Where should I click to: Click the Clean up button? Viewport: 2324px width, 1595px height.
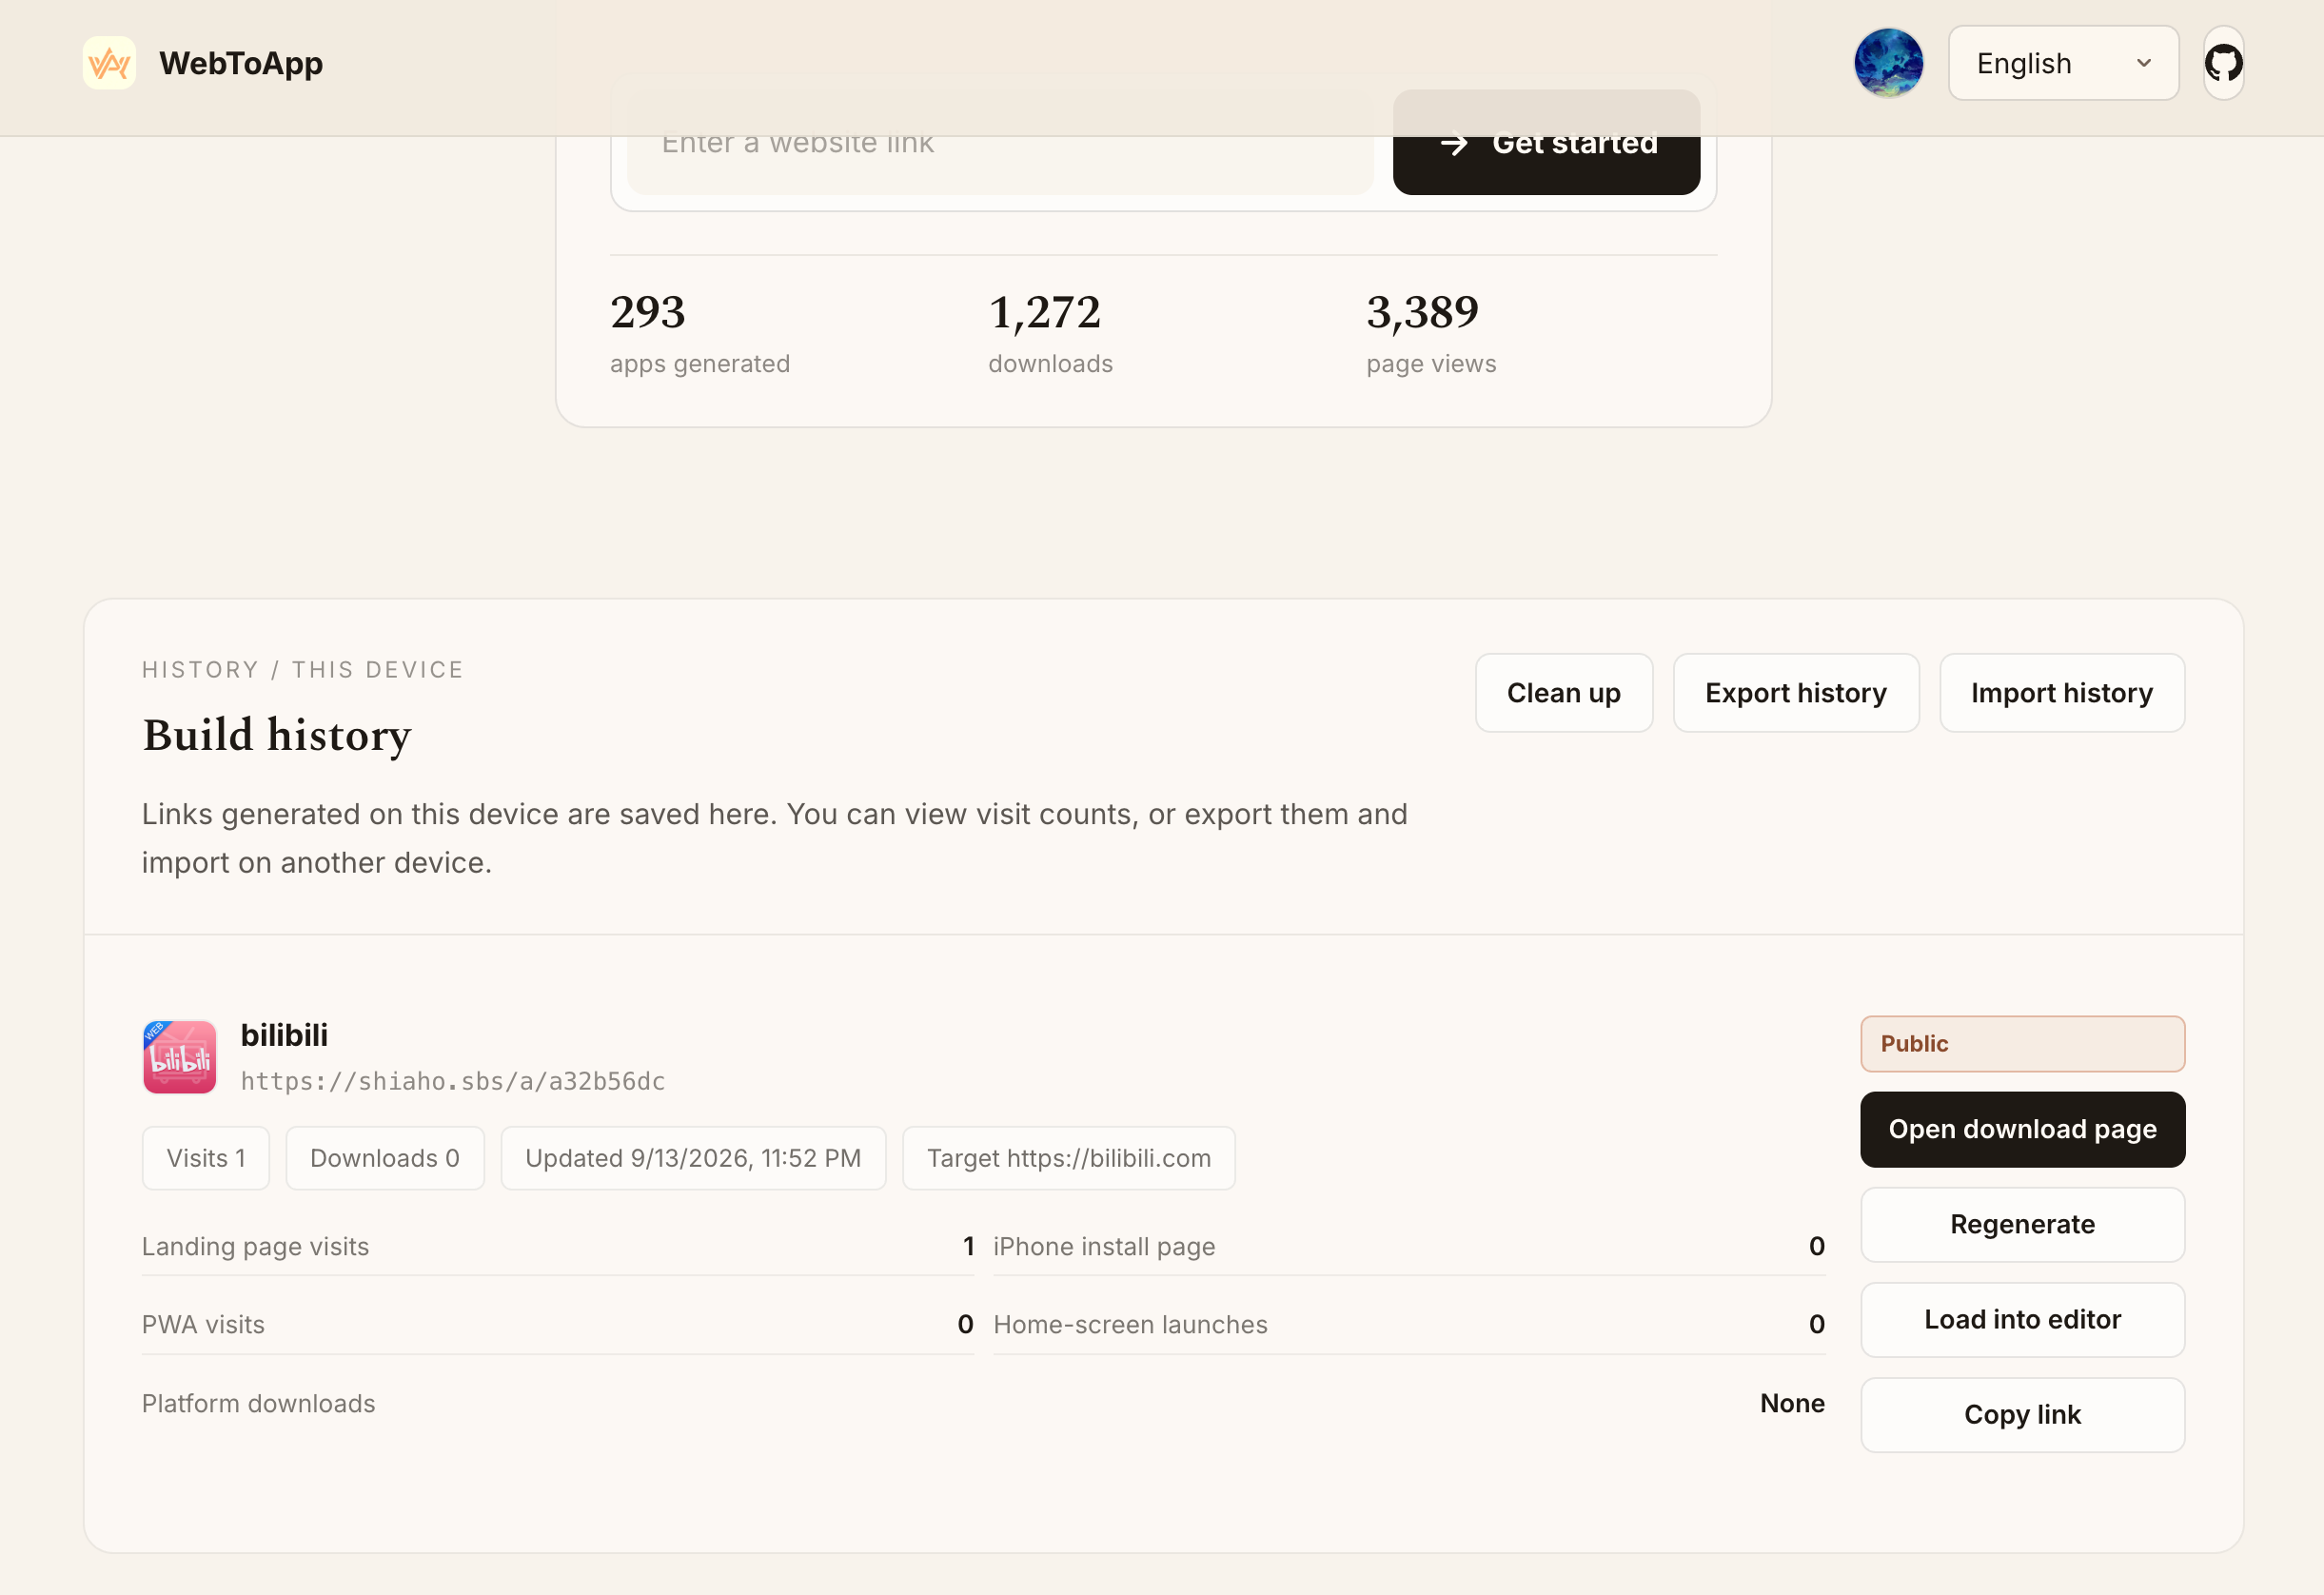(x=1563, y=693)
